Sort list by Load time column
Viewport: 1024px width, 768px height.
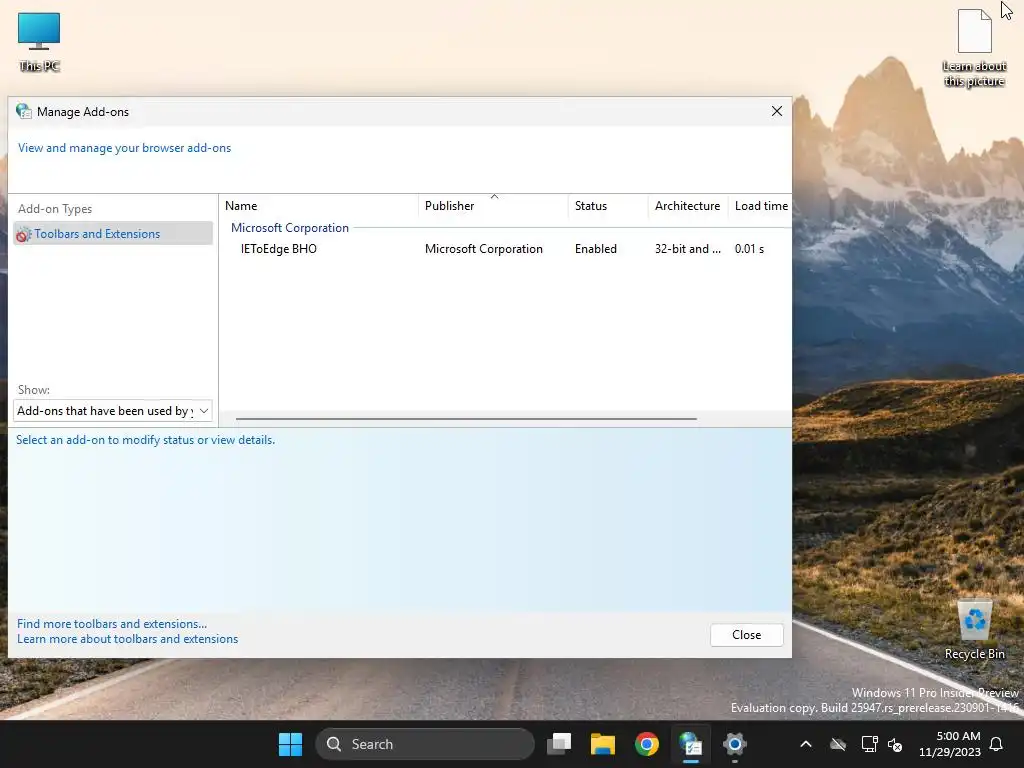760,206
